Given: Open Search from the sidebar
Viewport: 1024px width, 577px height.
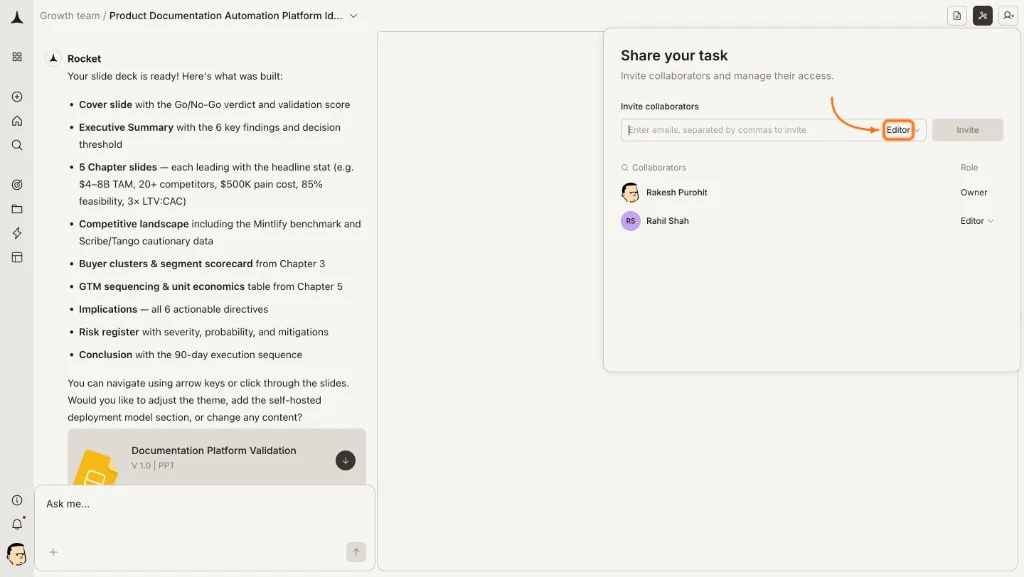Looking at the screenshot, I should (x=16, y=145).
